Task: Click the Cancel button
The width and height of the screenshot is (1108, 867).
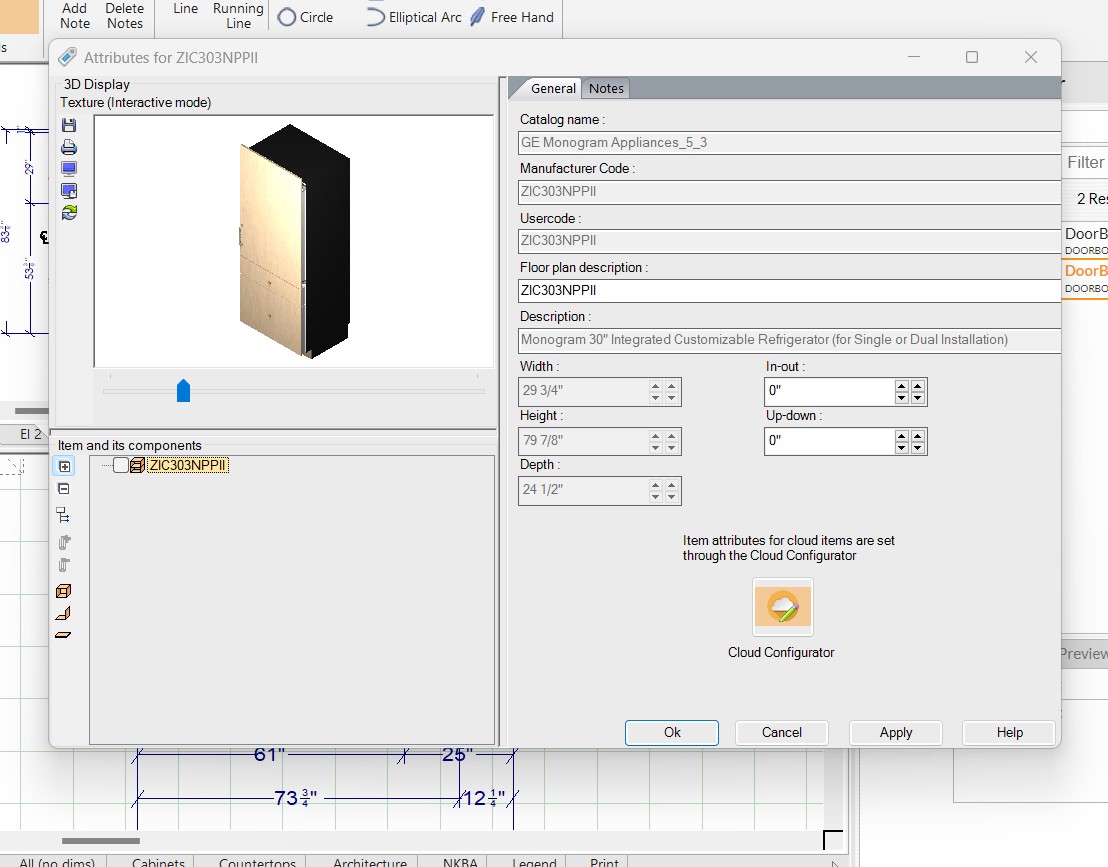Action: tap(782, 733)
